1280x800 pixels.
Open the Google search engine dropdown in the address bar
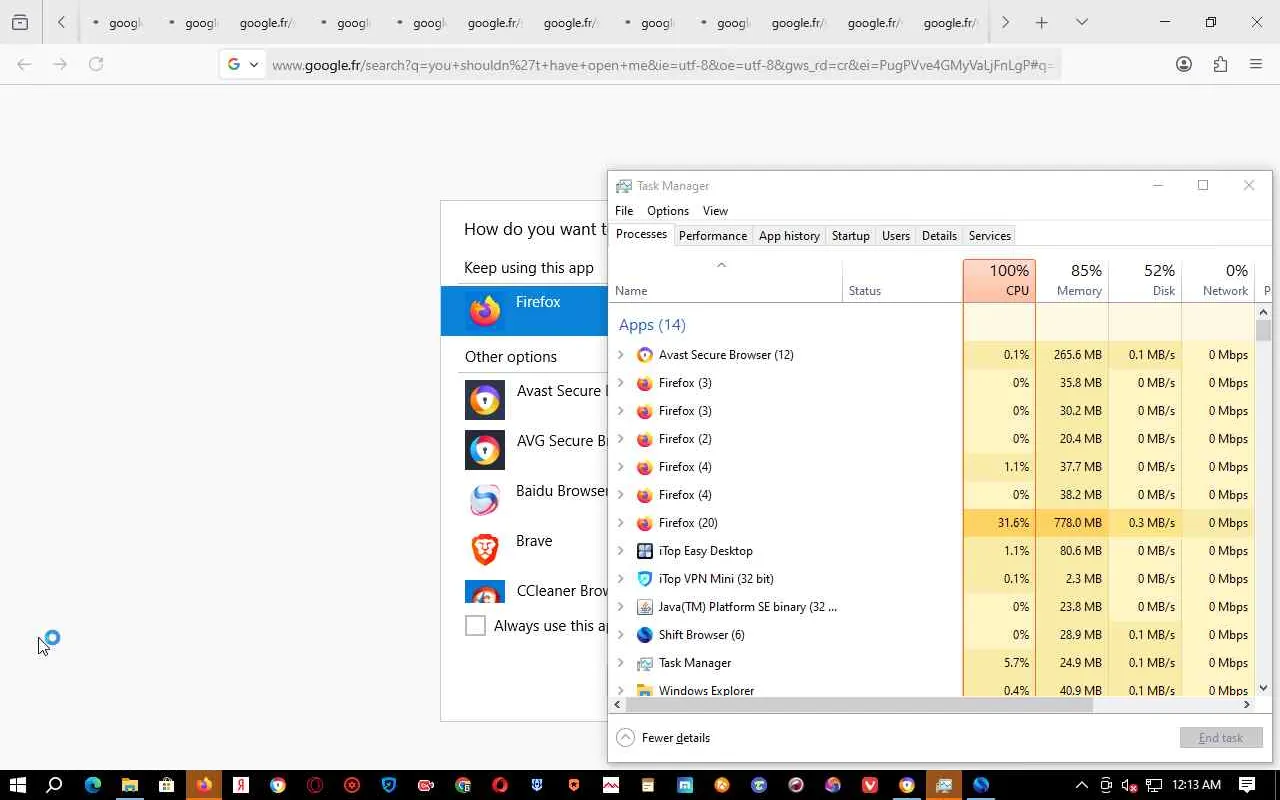pyautogui.click(x=243, y=64)
